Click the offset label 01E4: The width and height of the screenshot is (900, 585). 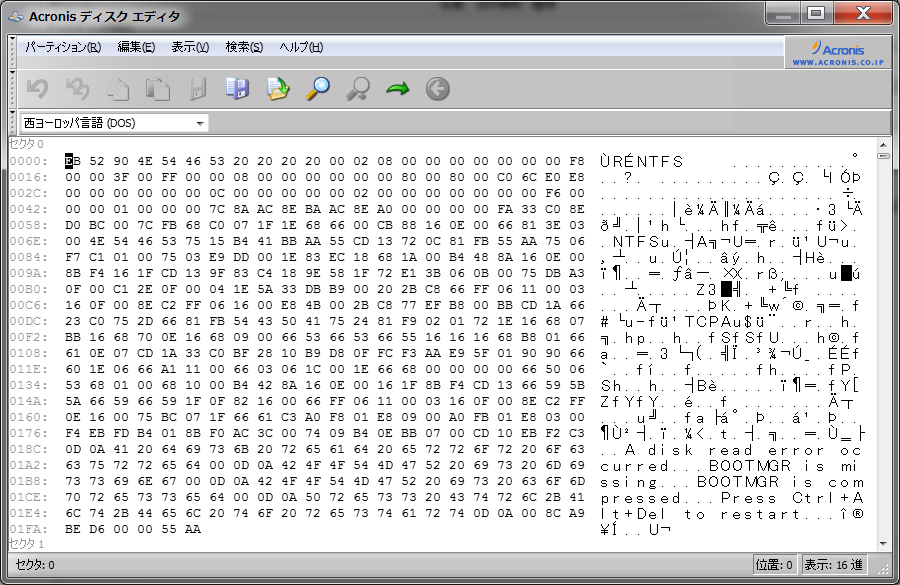coord(29,513)
